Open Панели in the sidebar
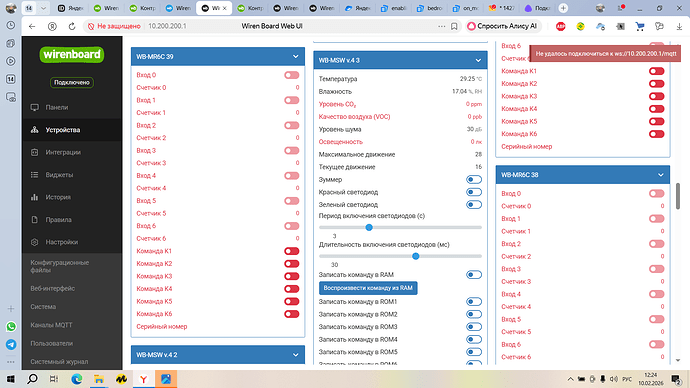Viewport: 690px width, 388px height. (56, 107)
